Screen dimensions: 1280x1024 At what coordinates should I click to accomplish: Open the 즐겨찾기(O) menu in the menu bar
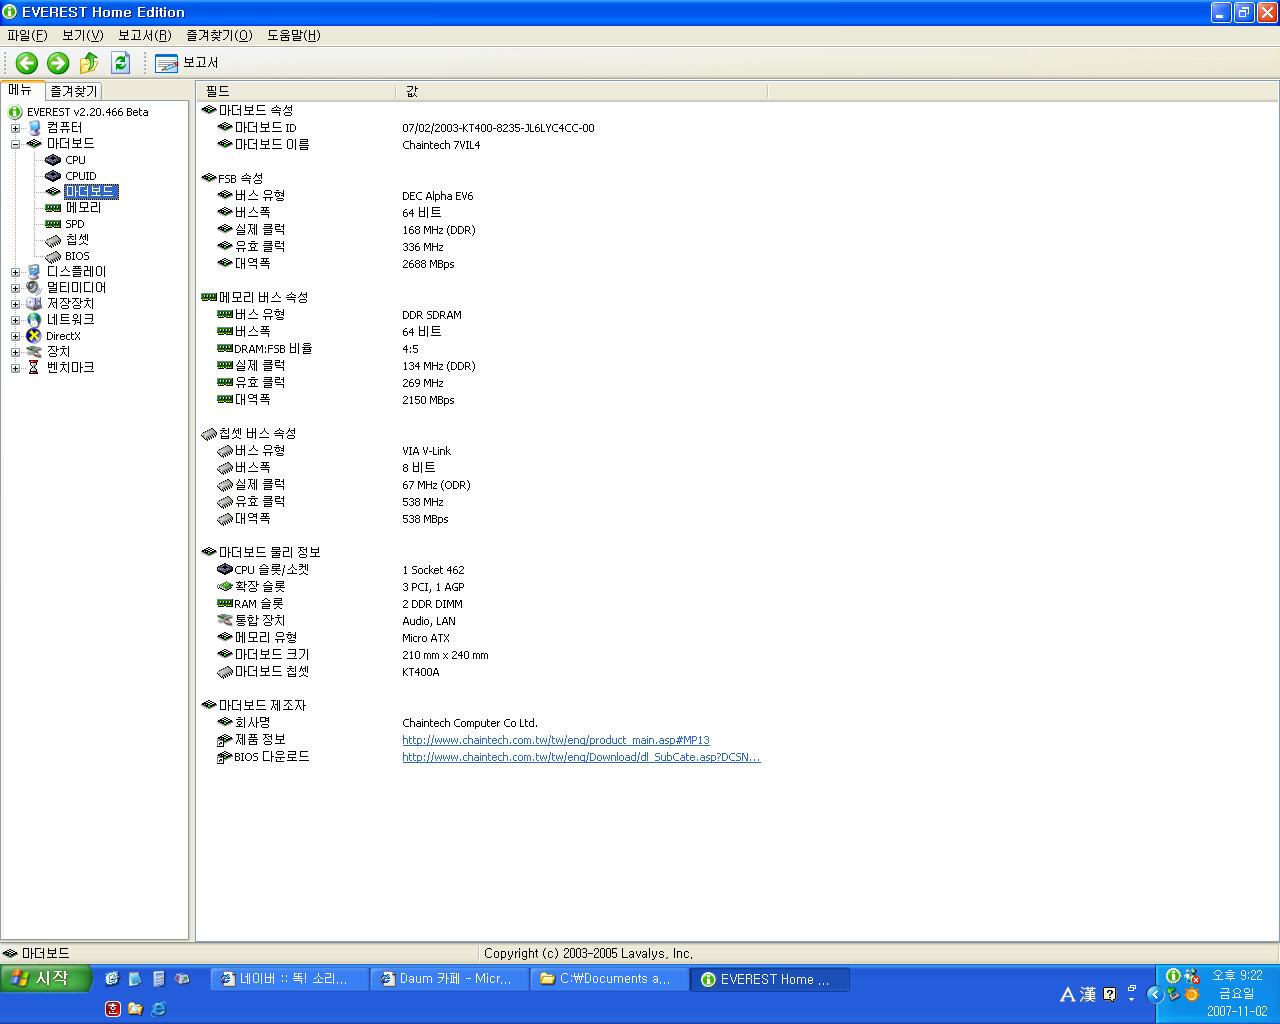tap(219, 35)
